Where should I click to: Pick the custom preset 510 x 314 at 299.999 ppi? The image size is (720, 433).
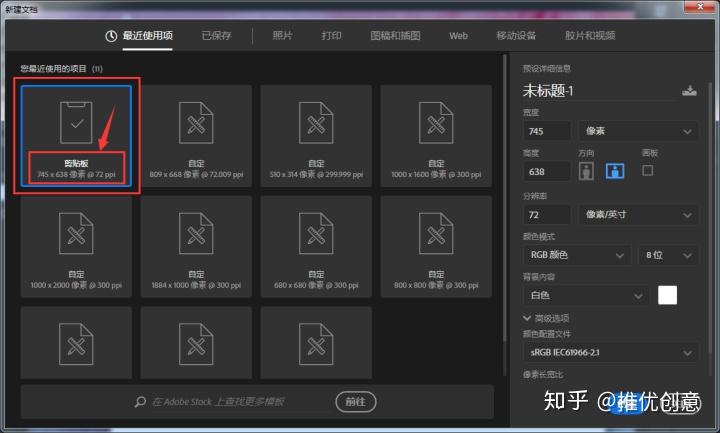pos(316,136)
